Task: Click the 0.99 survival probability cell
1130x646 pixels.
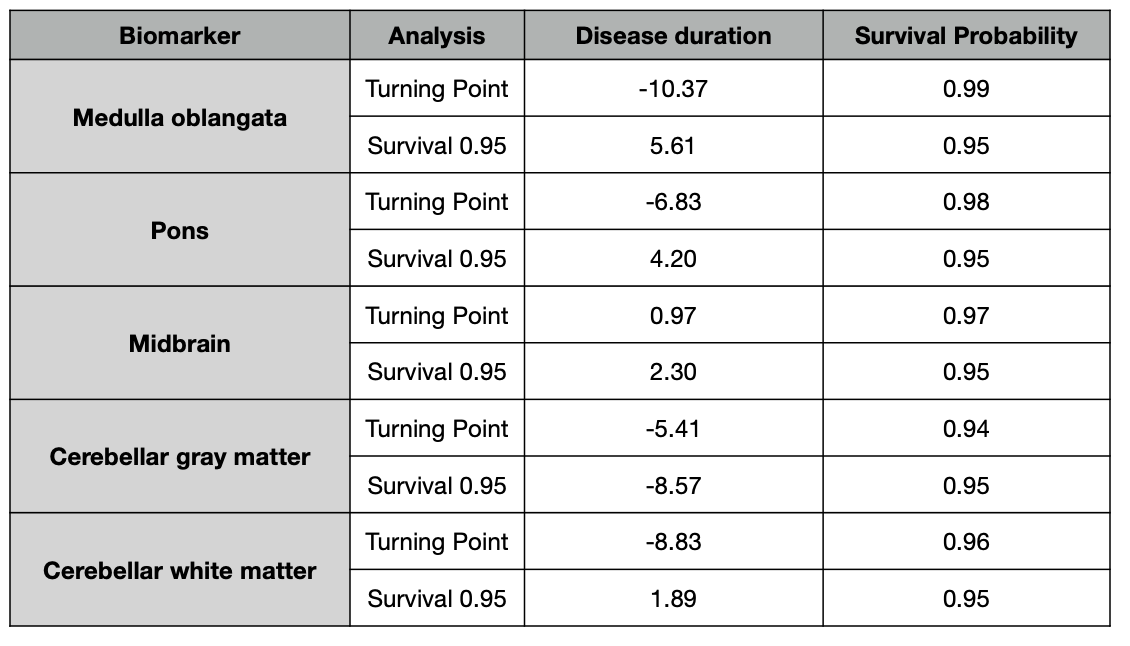Action: pos(966,89)
